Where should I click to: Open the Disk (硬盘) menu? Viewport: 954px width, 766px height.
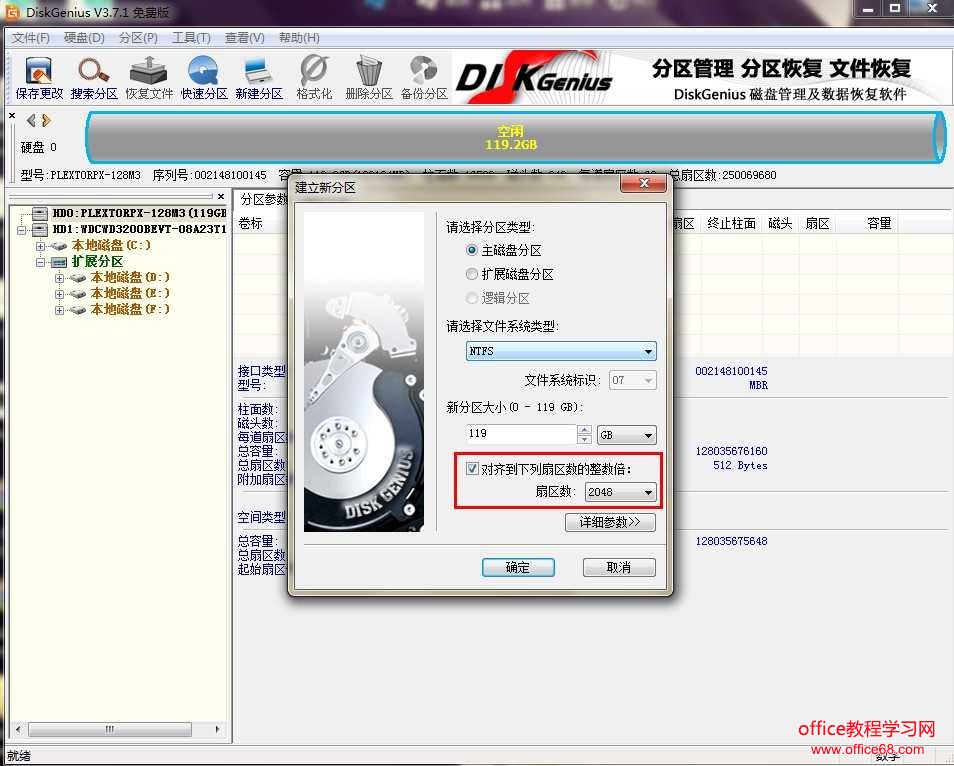85,38
